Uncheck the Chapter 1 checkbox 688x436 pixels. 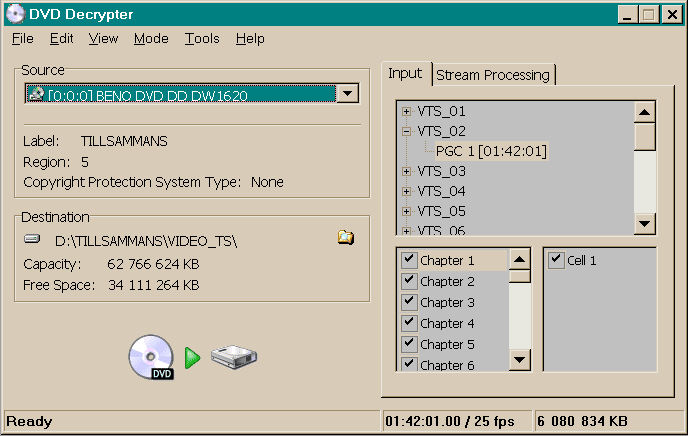(408, 260)
